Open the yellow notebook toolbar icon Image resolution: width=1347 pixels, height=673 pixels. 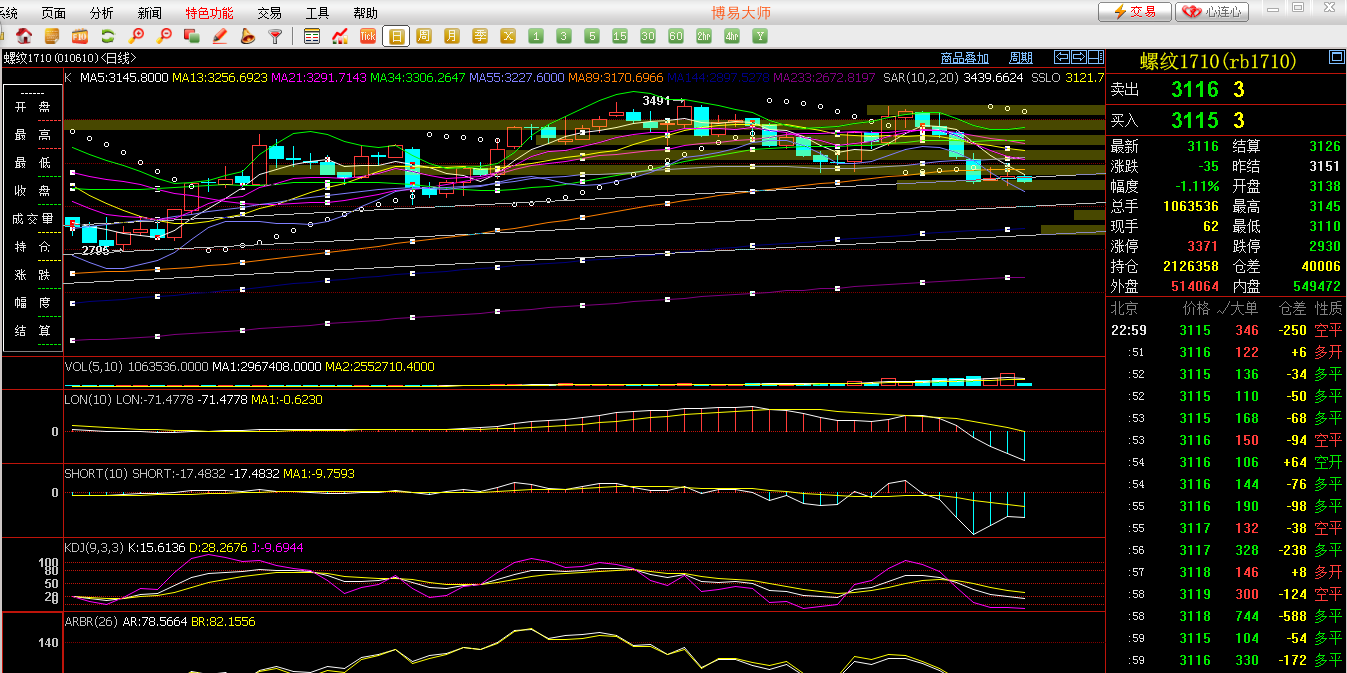51,36
